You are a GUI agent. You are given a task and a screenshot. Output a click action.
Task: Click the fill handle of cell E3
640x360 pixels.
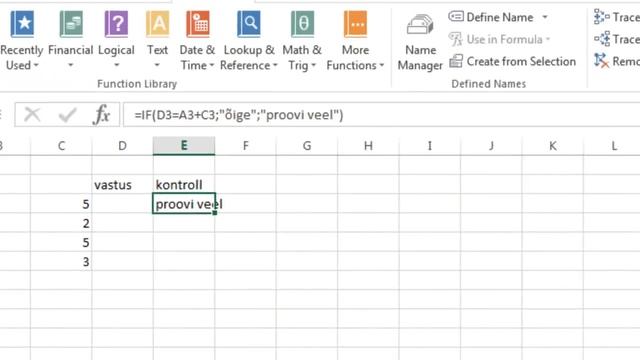(215, 213)
